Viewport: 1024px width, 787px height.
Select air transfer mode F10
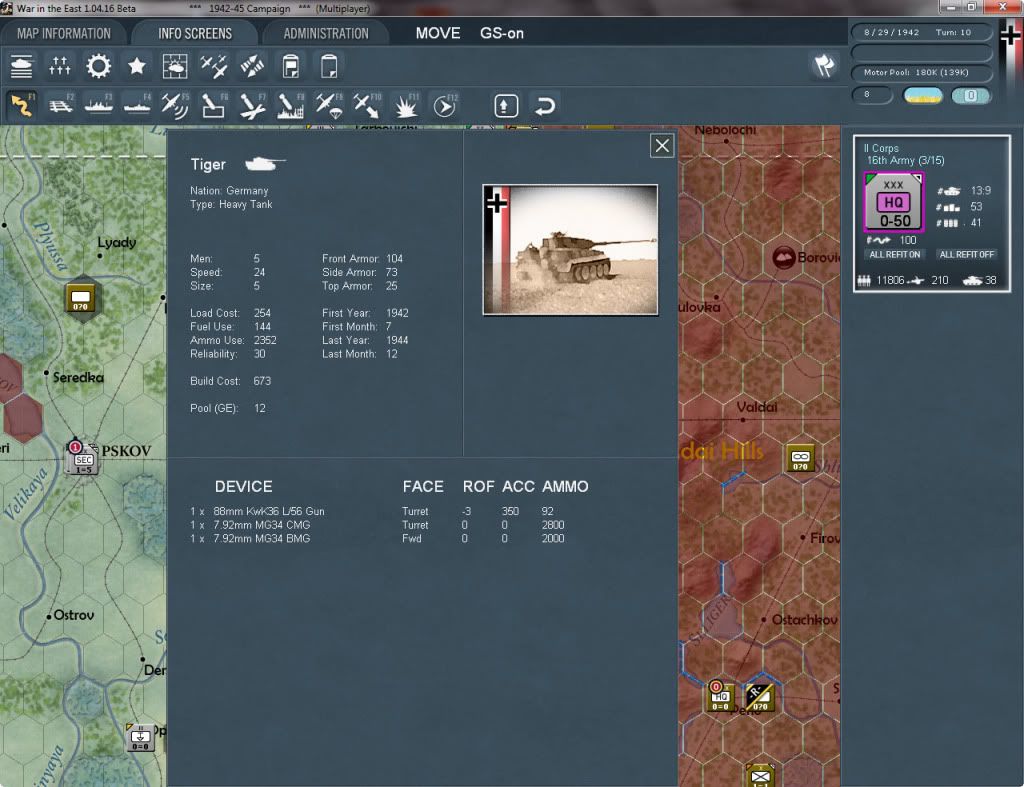tap(366, 106)
